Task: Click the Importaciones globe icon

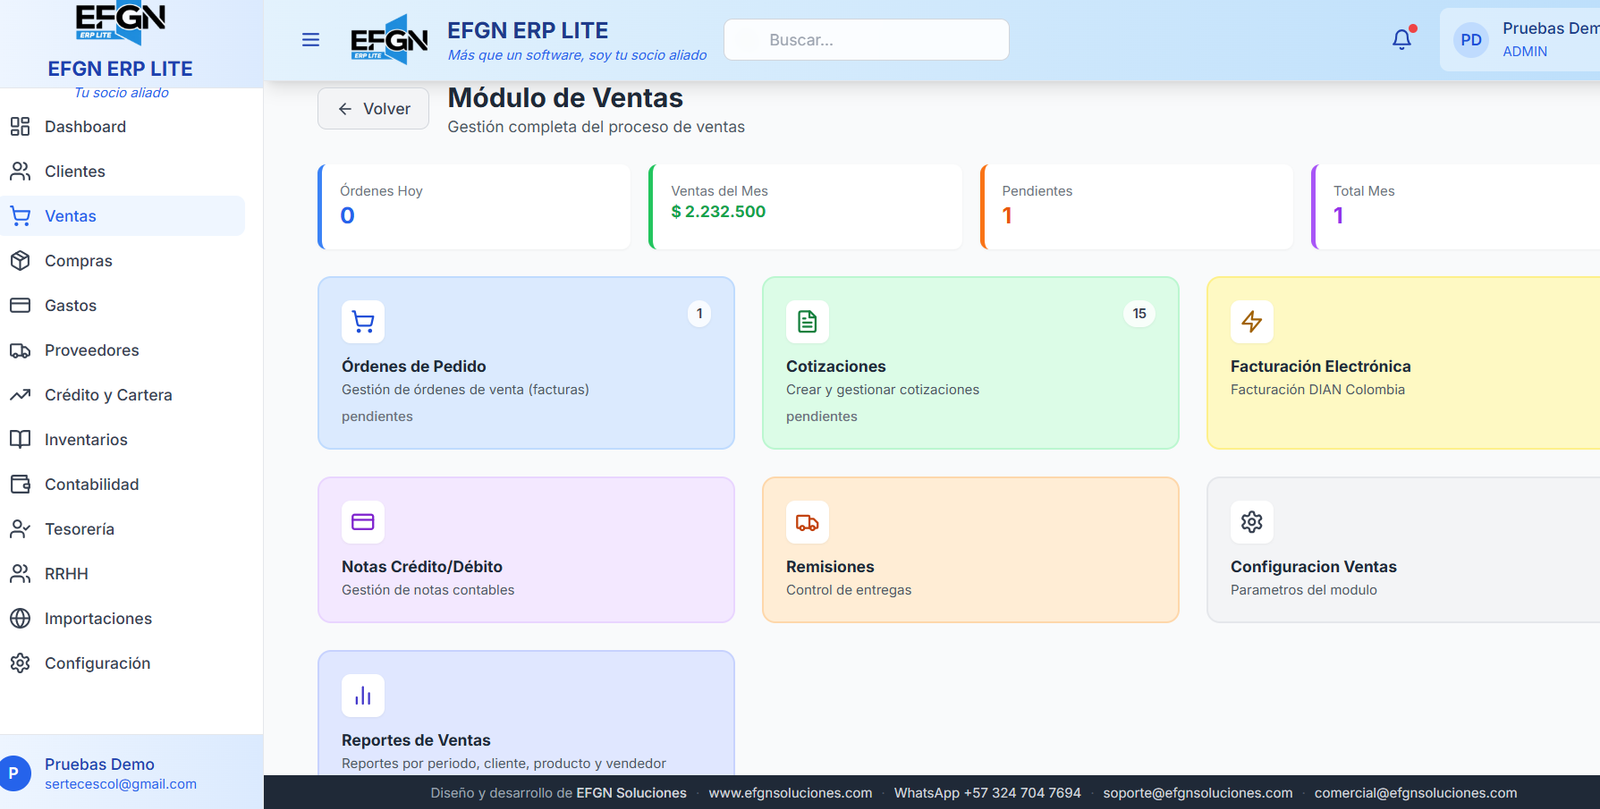Action: (x=20, y=618)
